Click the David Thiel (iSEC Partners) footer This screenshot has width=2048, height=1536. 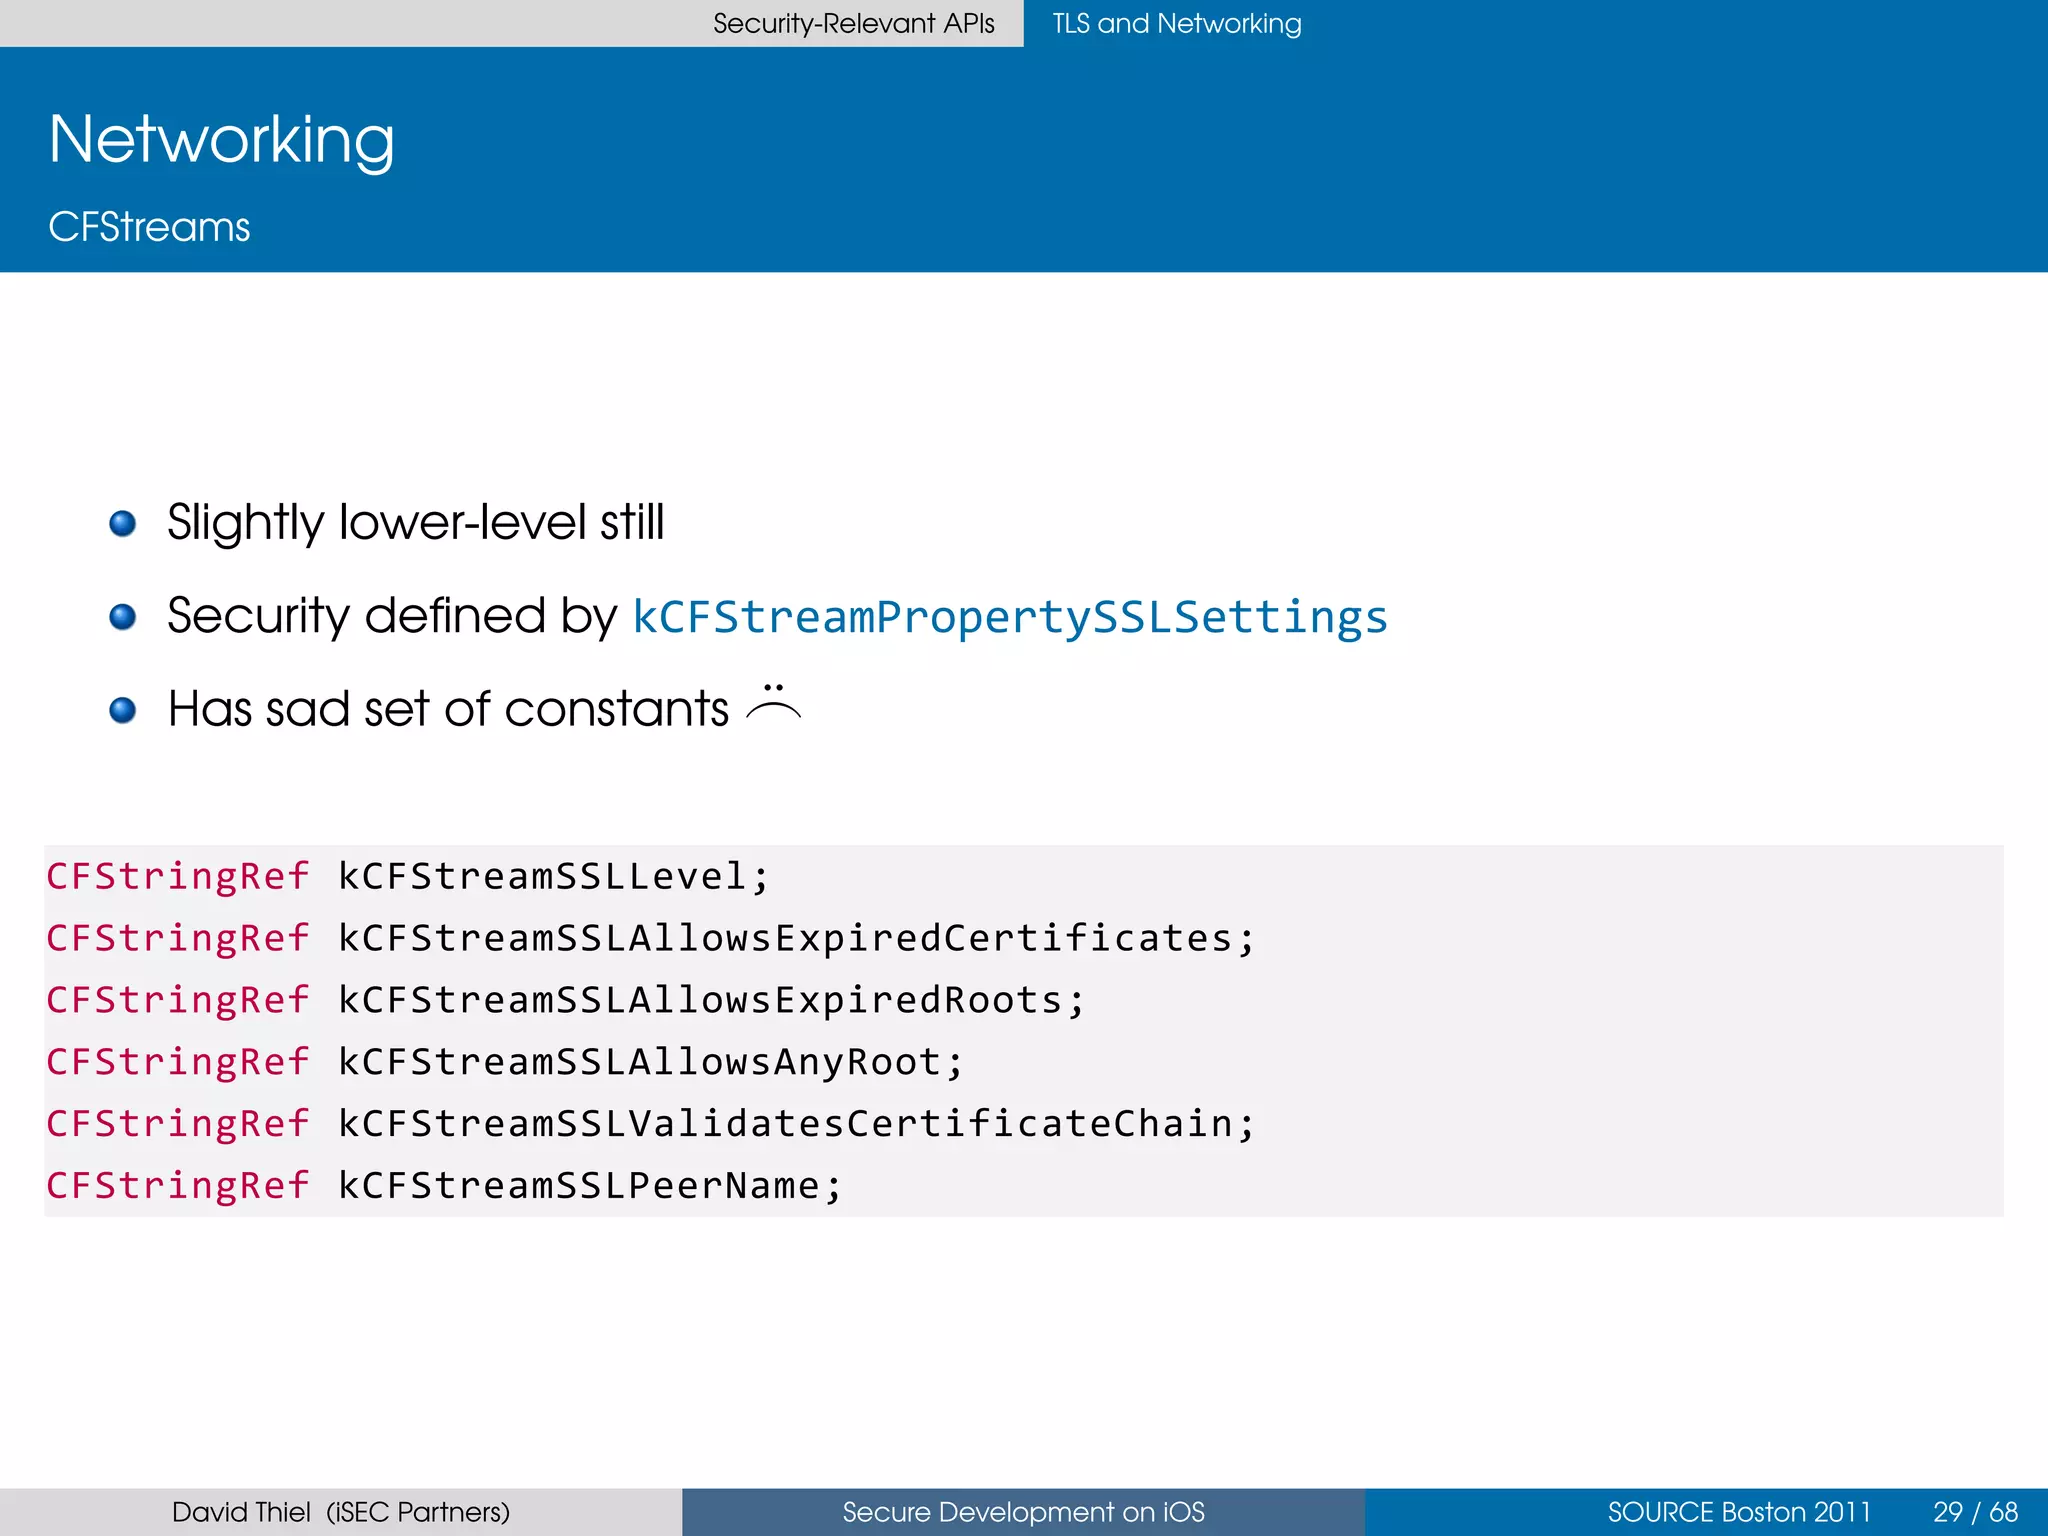click(x=341, y=1512)
